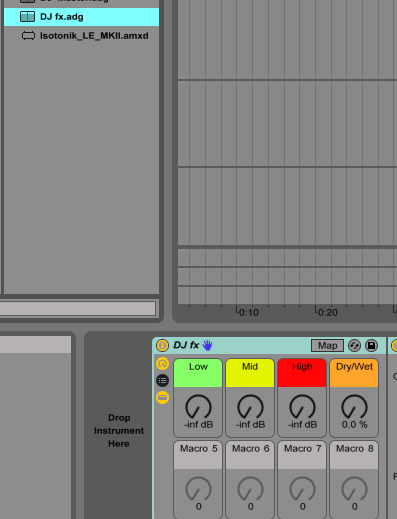This screenshot has height=519, width=397.
Task: Click the Macro 8 knob
Action: coord(354,489)
